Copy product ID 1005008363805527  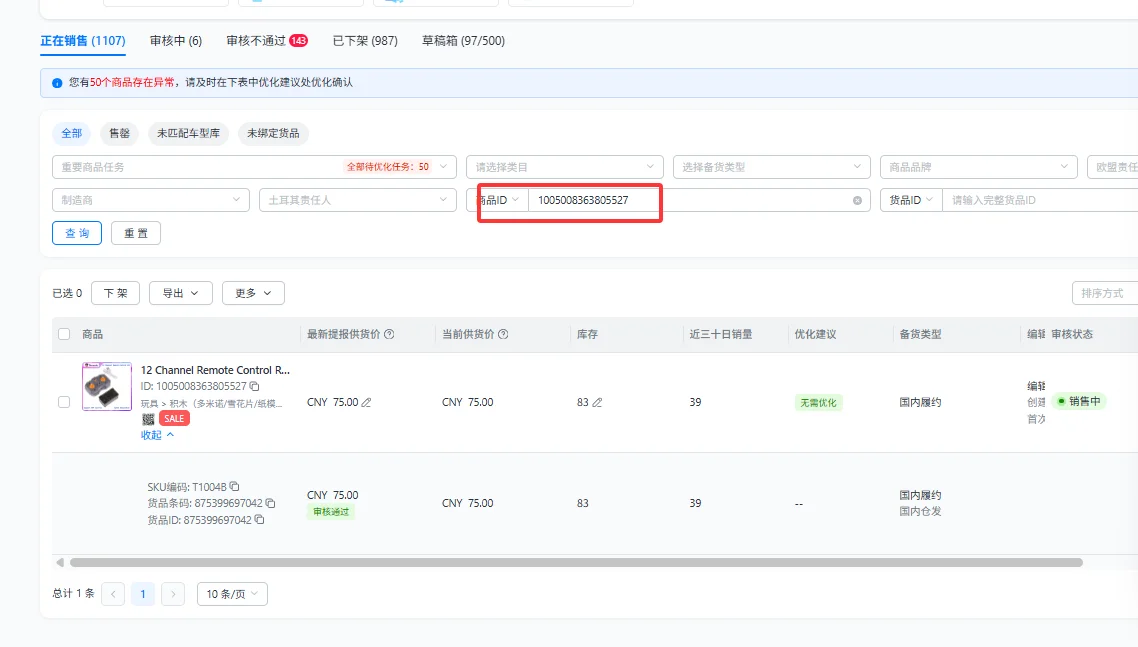[x=255, y=386]
